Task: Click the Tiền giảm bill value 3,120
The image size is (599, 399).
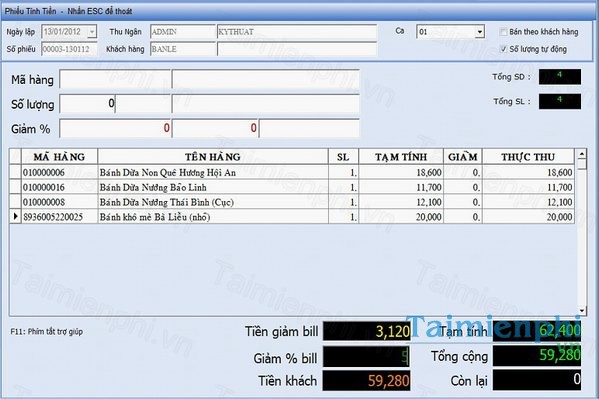Action: coord(367,331)
